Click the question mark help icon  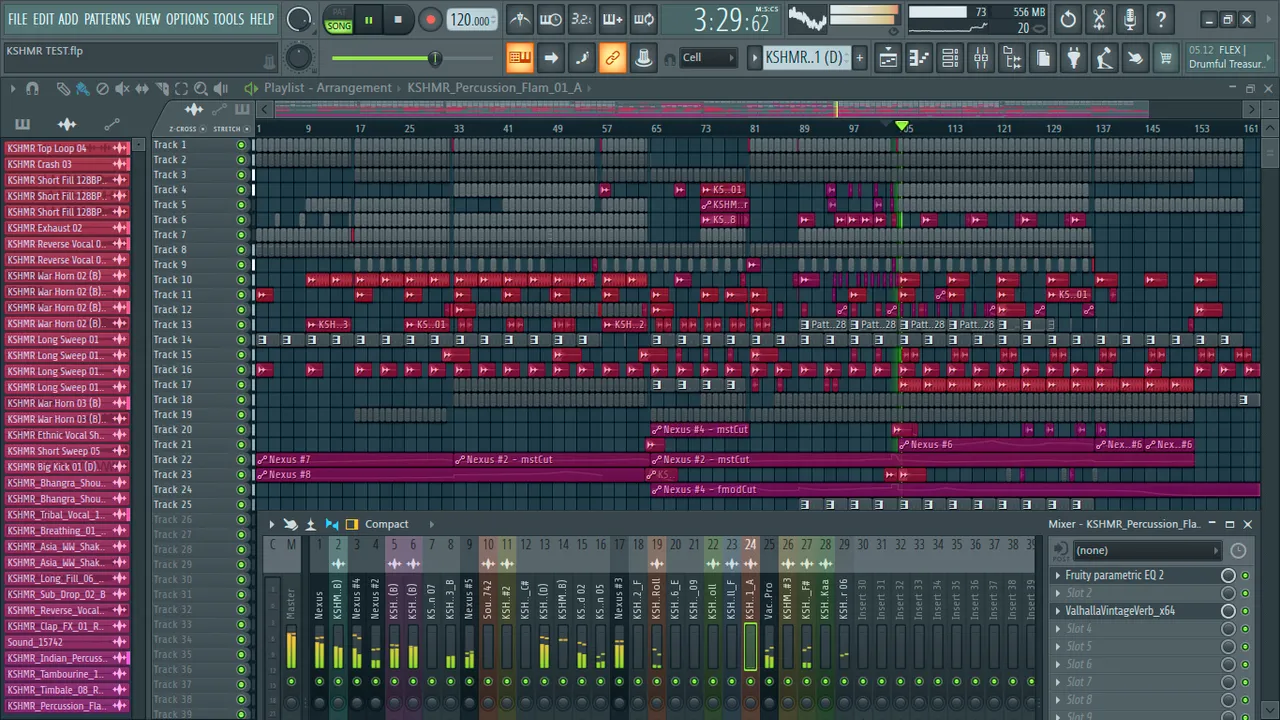(x=1161, y=19)
